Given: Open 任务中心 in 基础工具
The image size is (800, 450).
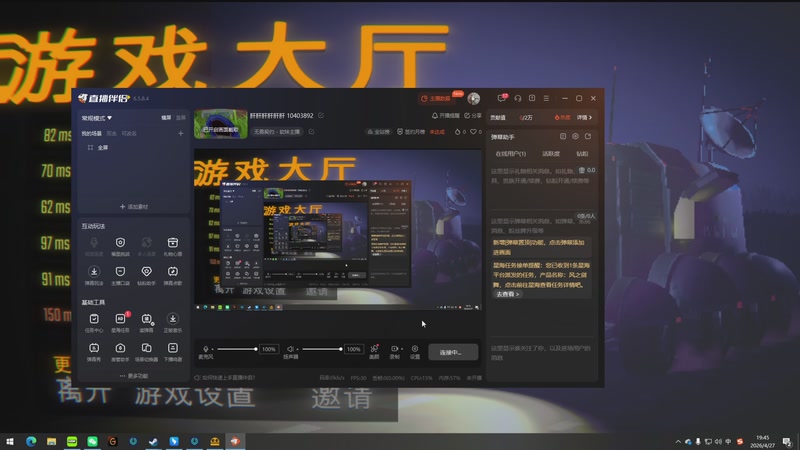Looking at the screenshot, I should [x=94, y=319].
